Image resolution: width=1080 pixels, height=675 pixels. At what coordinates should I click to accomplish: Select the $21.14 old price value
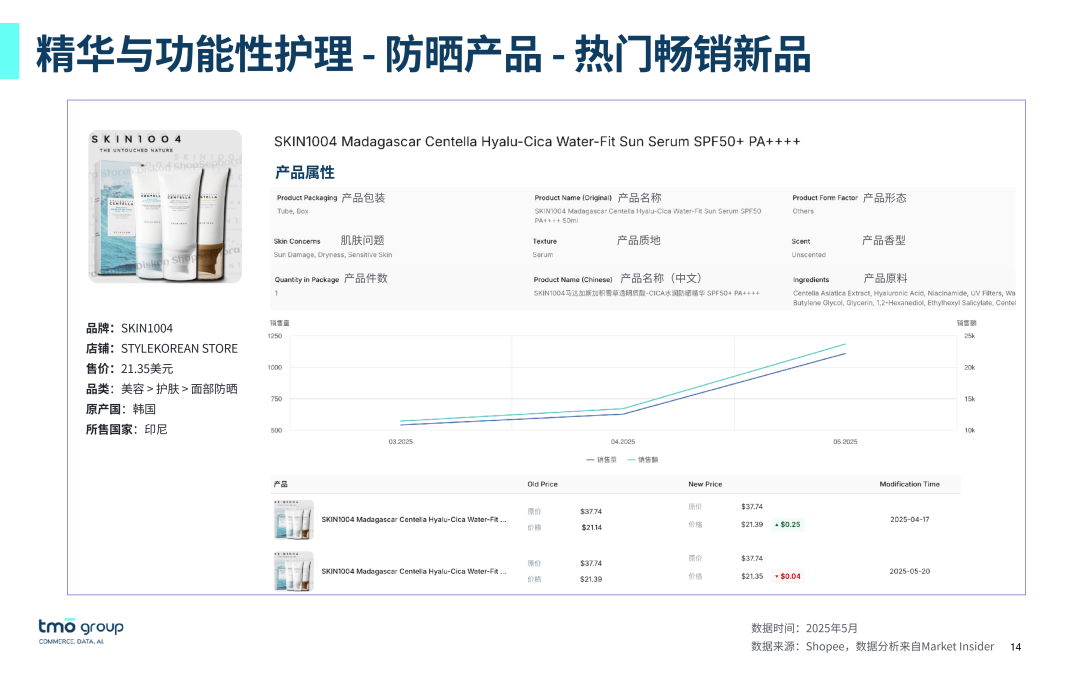[x=592, y=528]
